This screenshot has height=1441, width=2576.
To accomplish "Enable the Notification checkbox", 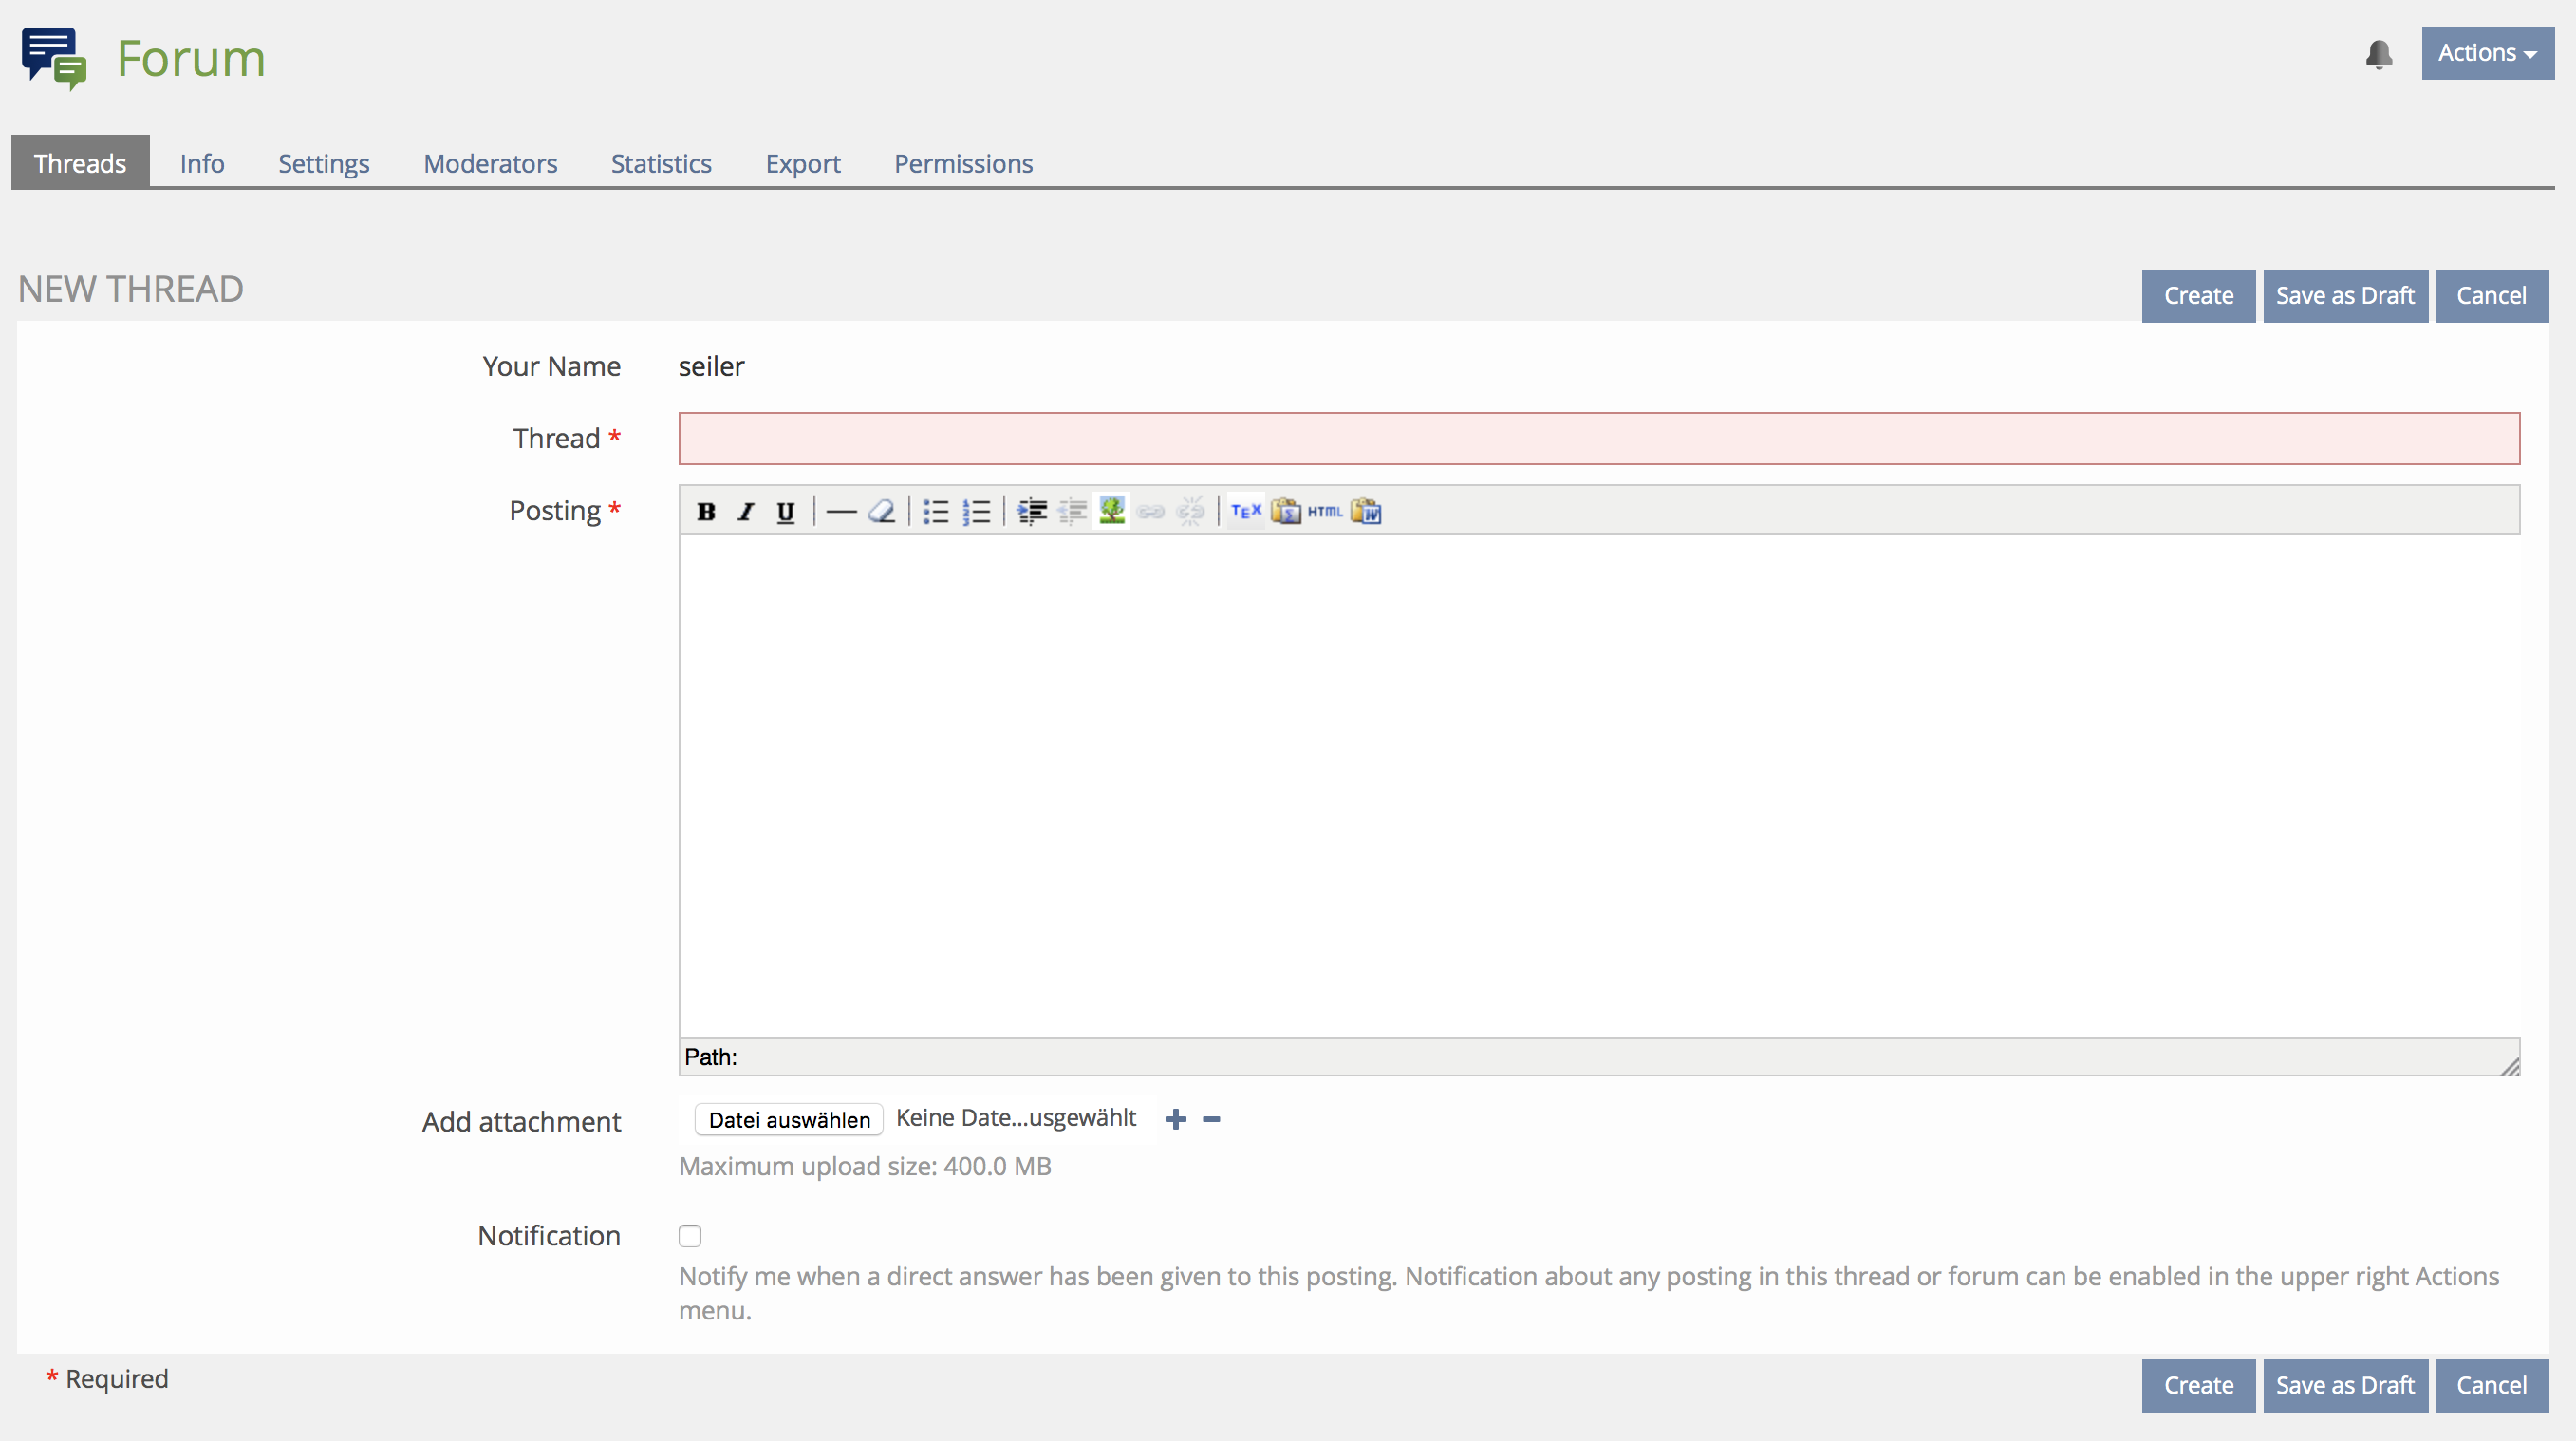I will click(x=690, y=1236).
